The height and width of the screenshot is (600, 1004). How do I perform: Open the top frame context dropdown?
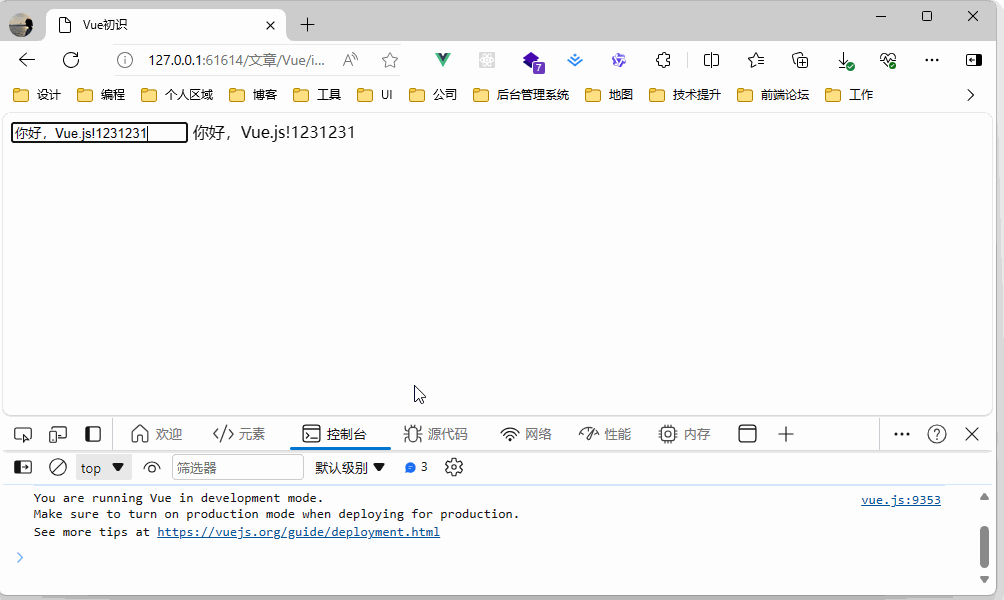[103, 467]
